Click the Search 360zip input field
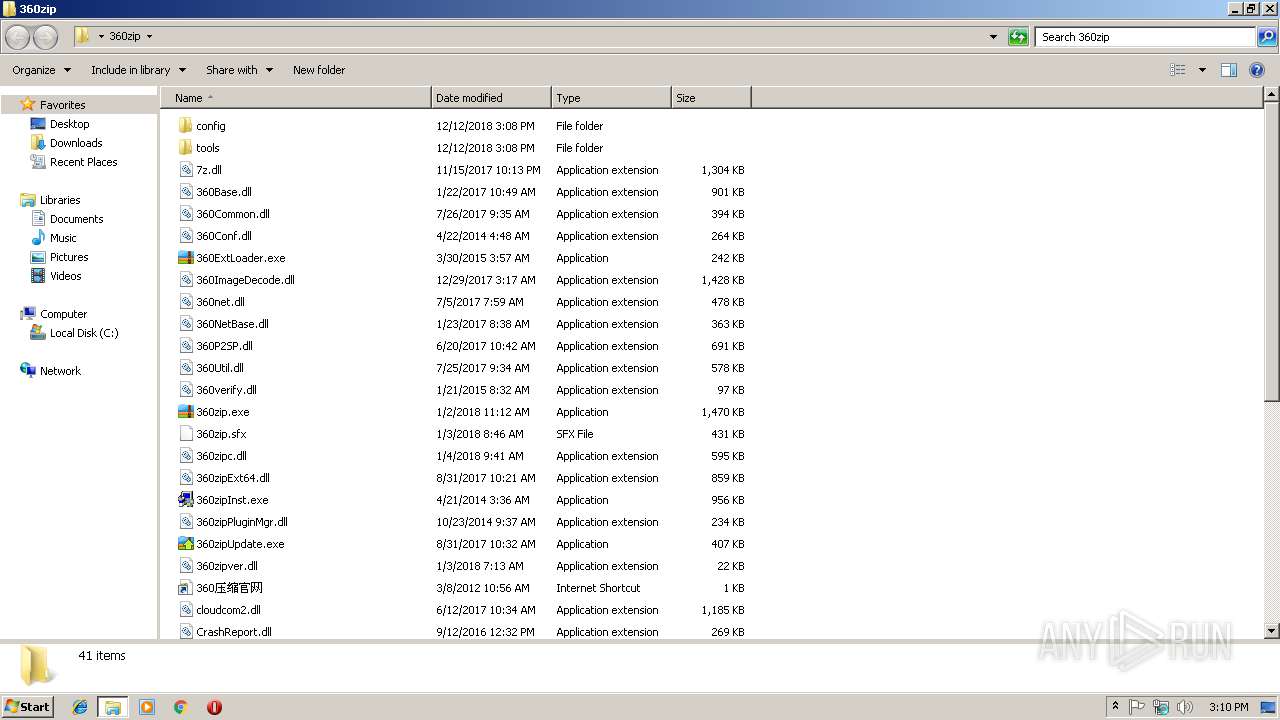Viewport: 1280px width, 720px height. (x=1145, y=37)
